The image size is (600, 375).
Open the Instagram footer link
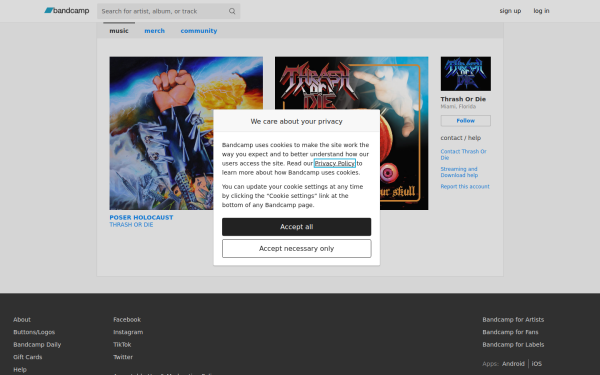[128, 332]
